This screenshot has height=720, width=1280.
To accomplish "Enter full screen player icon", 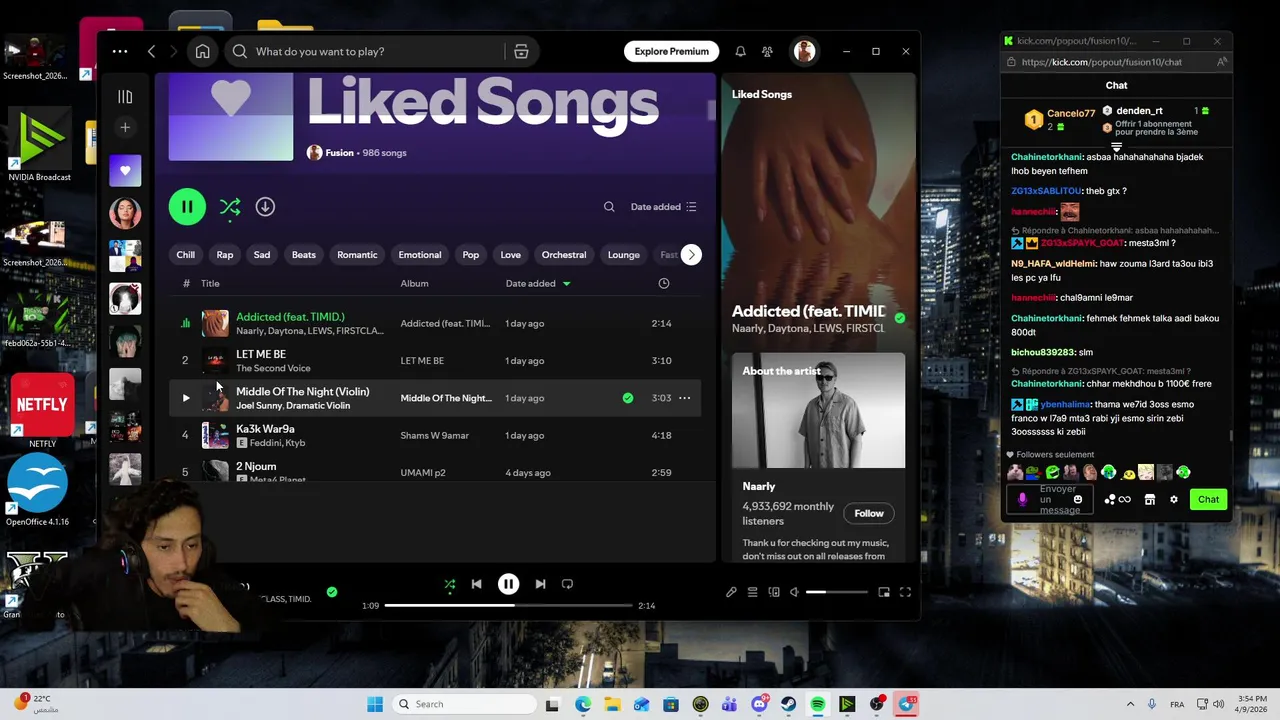I will [905, 592].
